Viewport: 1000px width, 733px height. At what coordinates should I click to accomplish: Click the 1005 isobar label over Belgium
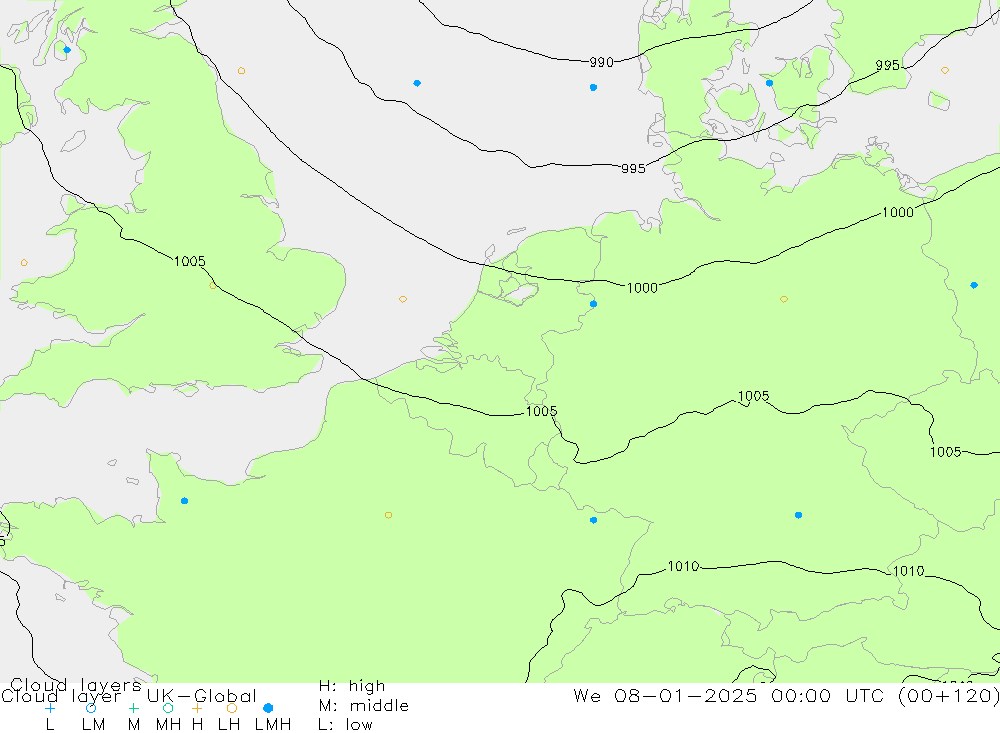[x=541, y=411]
